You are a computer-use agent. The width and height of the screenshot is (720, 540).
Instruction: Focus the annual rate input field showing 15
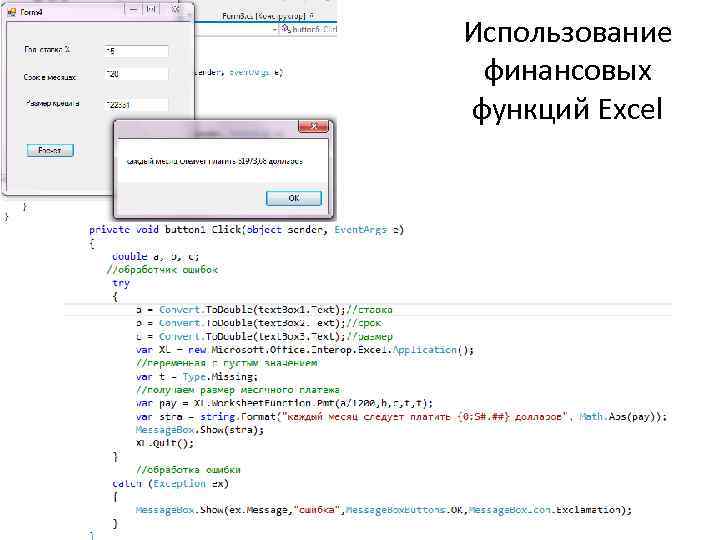[x=136, y=51]
